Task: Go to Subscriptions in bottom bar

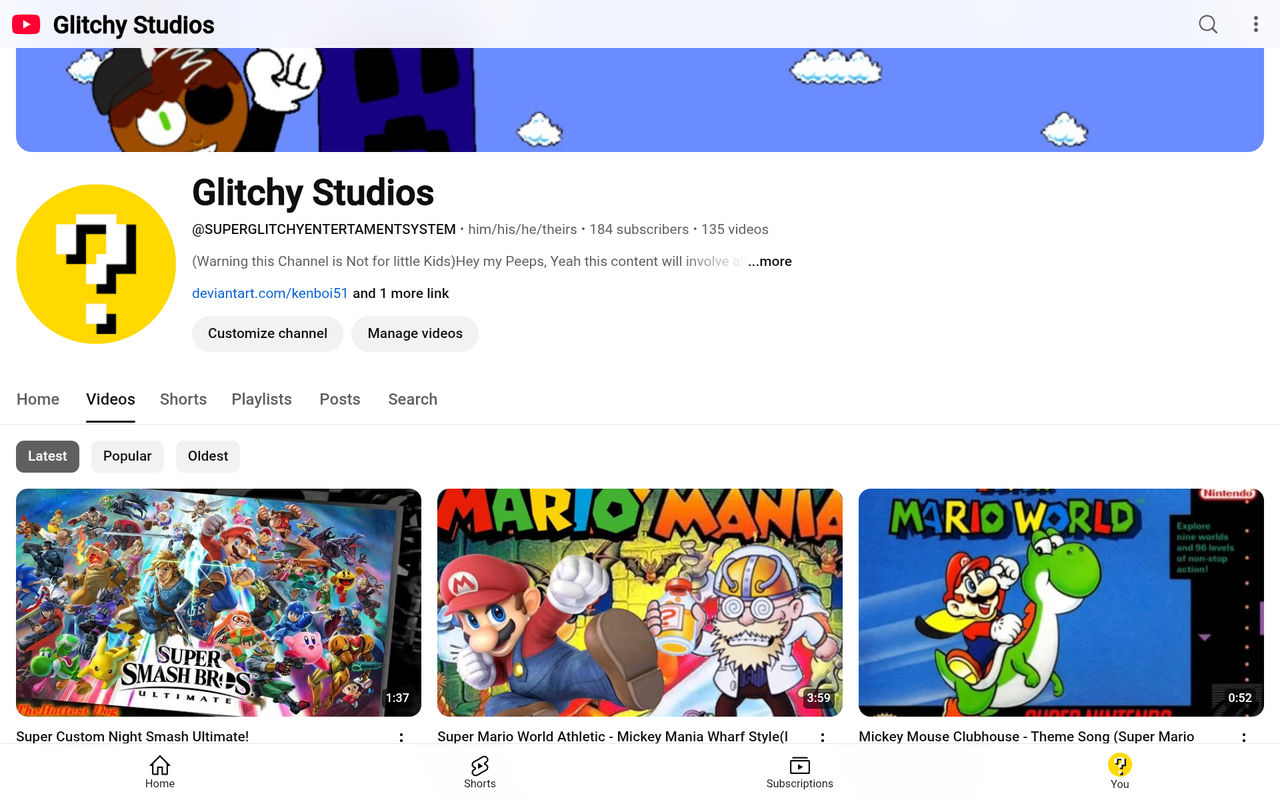Action: pos(800,772)
